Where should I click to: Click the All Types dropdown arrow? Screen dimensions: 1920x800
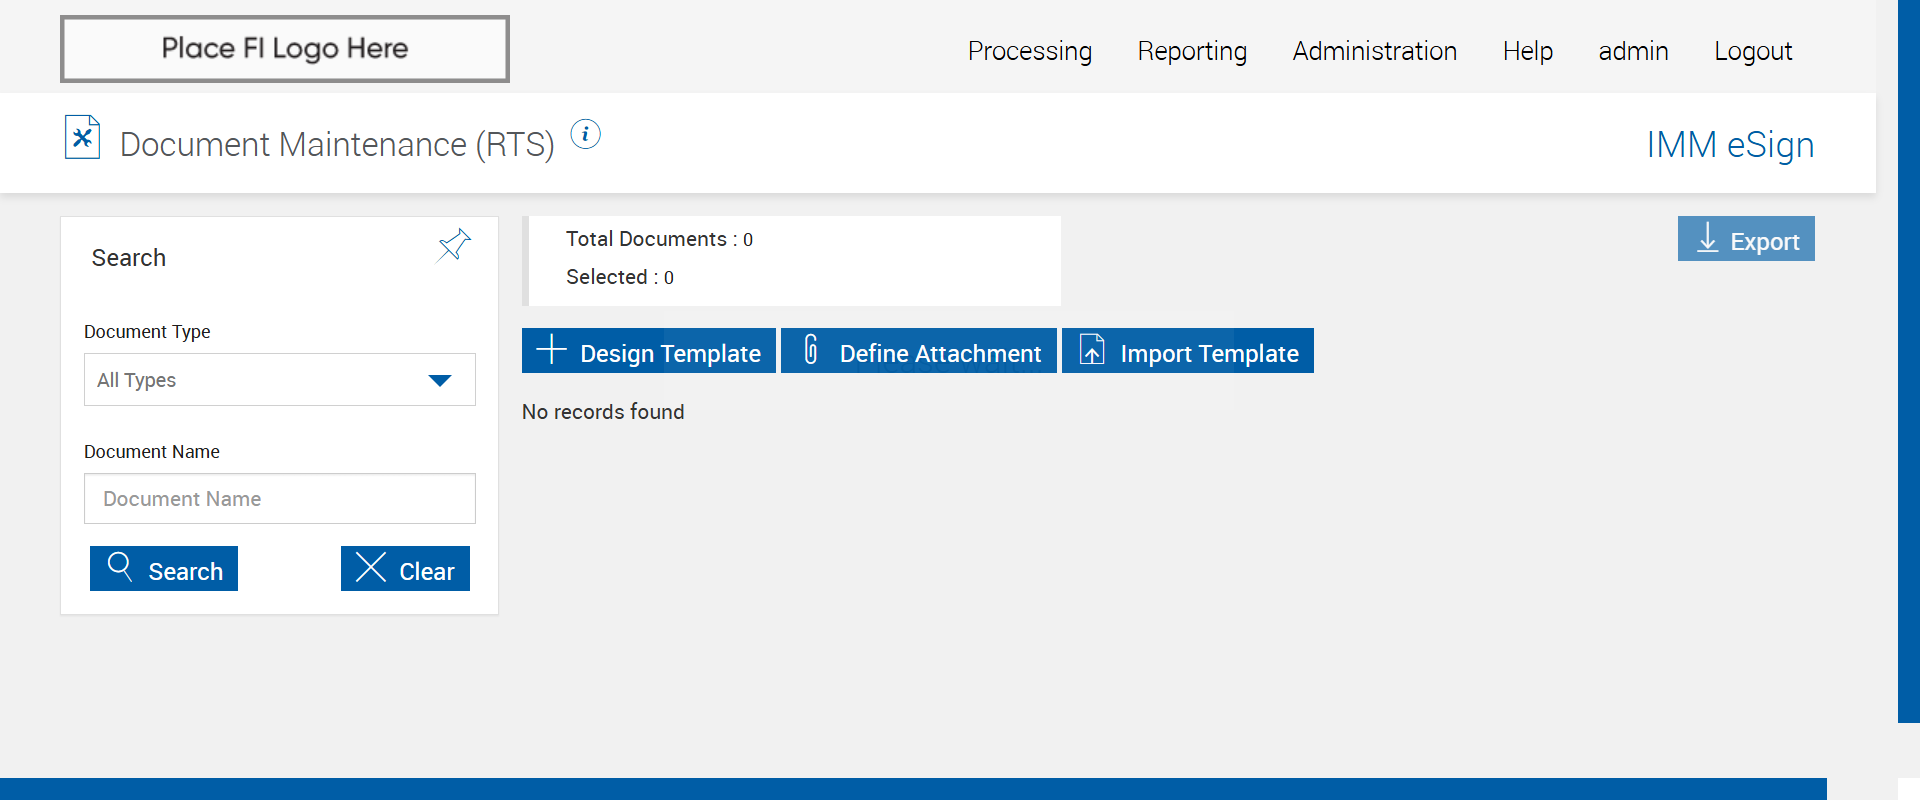(x=440, y=380)
